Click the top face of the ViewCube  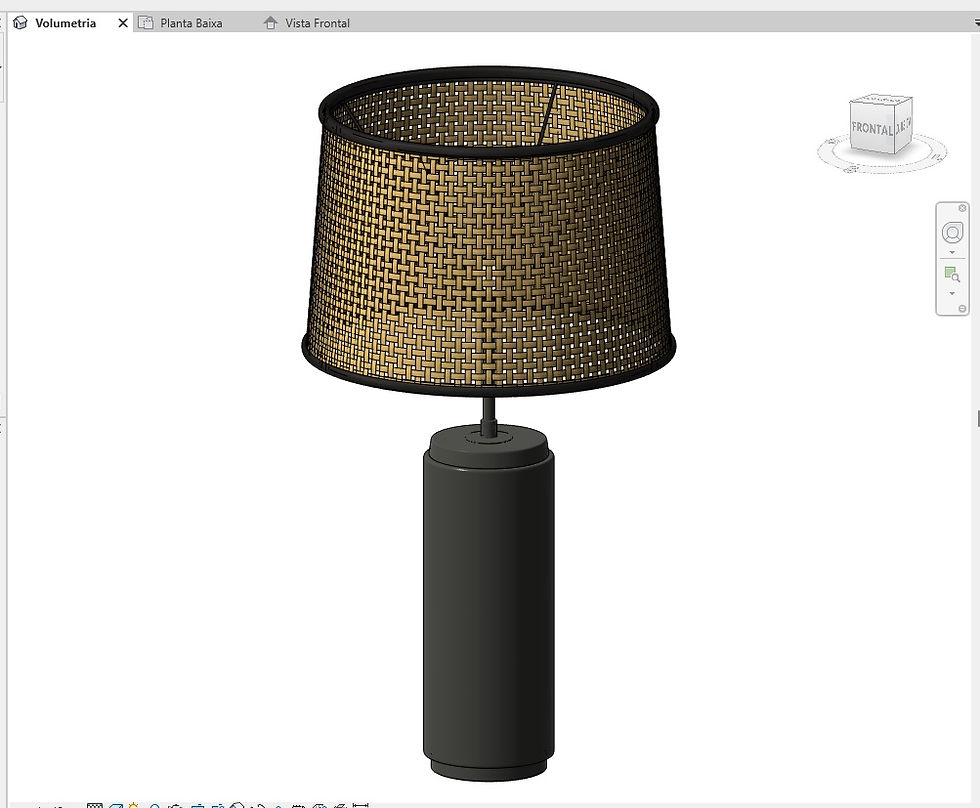click(881, 99)
